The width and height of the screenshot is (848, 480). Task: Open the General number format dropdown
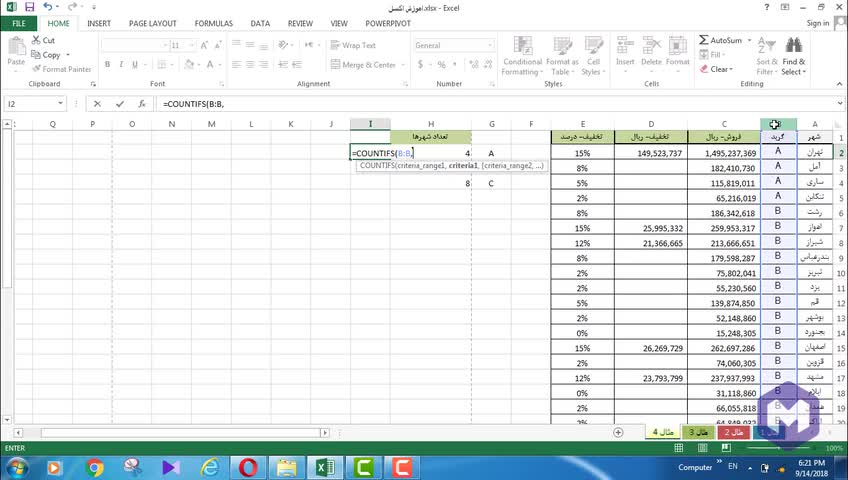tap(490, 45)
